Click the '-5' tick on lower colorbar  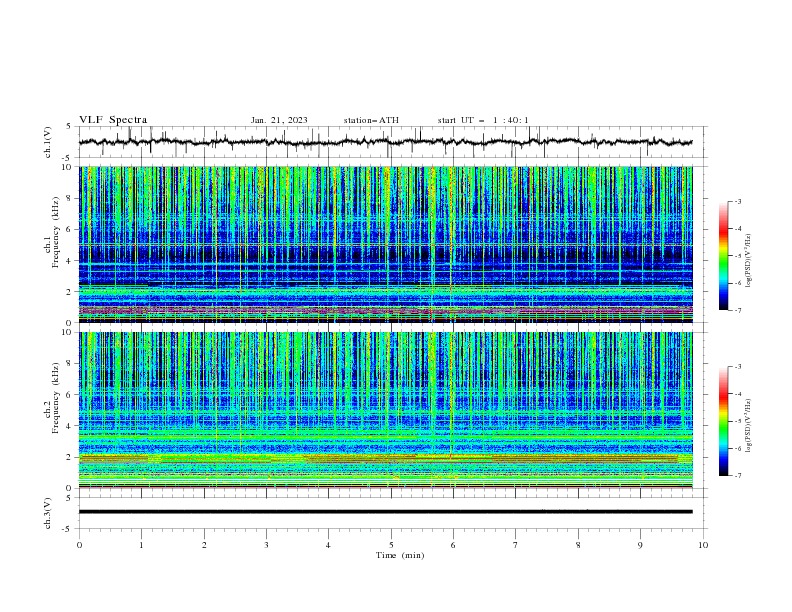737,421
